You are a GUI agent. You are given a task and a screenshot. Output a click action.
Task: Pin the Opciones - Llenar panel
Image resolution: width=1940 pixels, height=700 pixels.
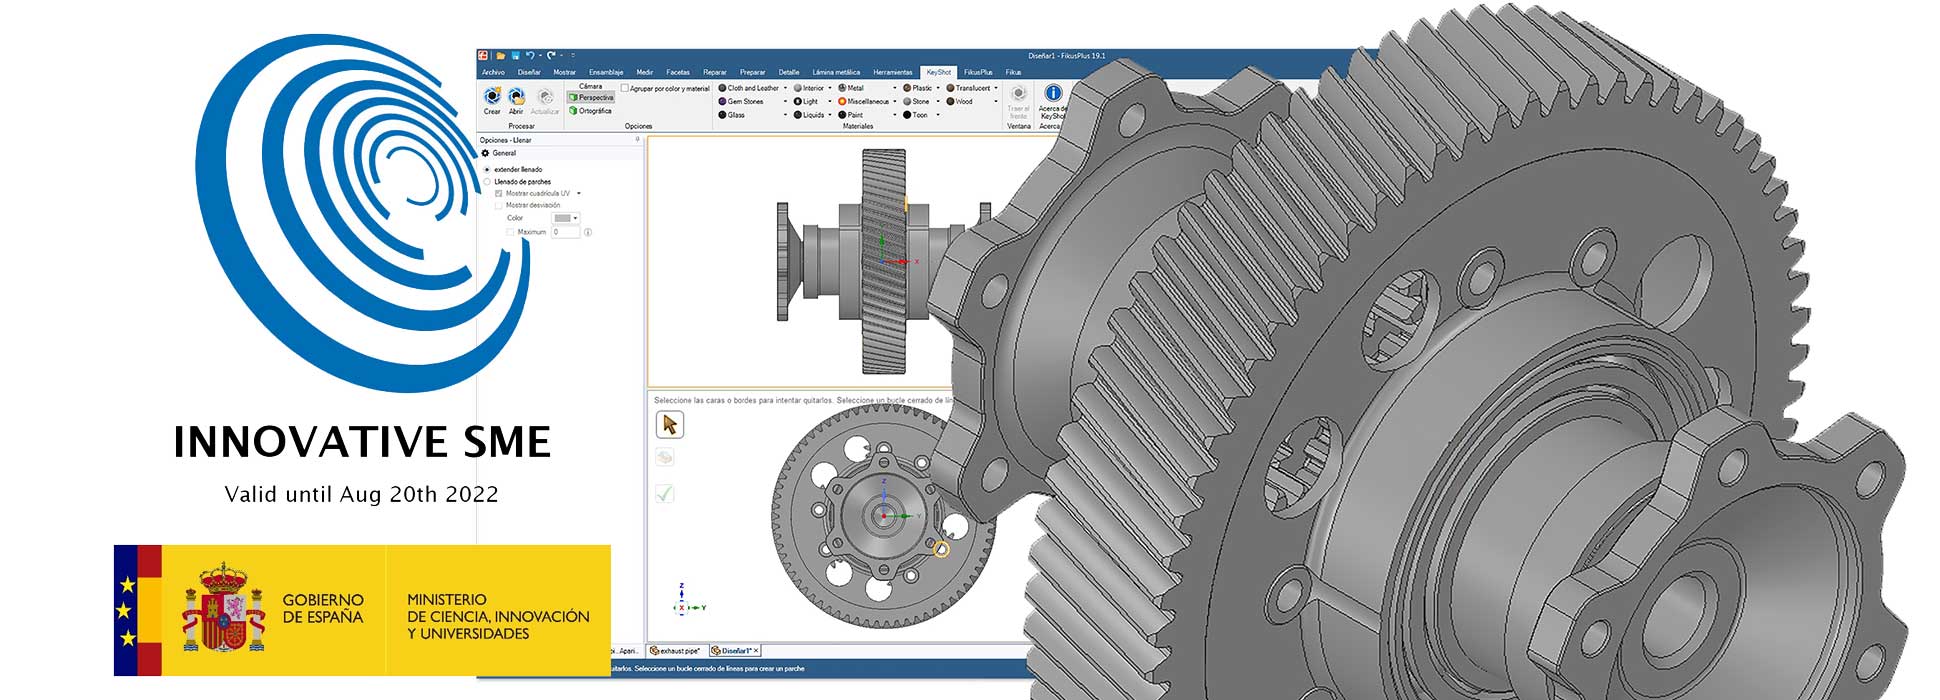[x=637, y=140]
